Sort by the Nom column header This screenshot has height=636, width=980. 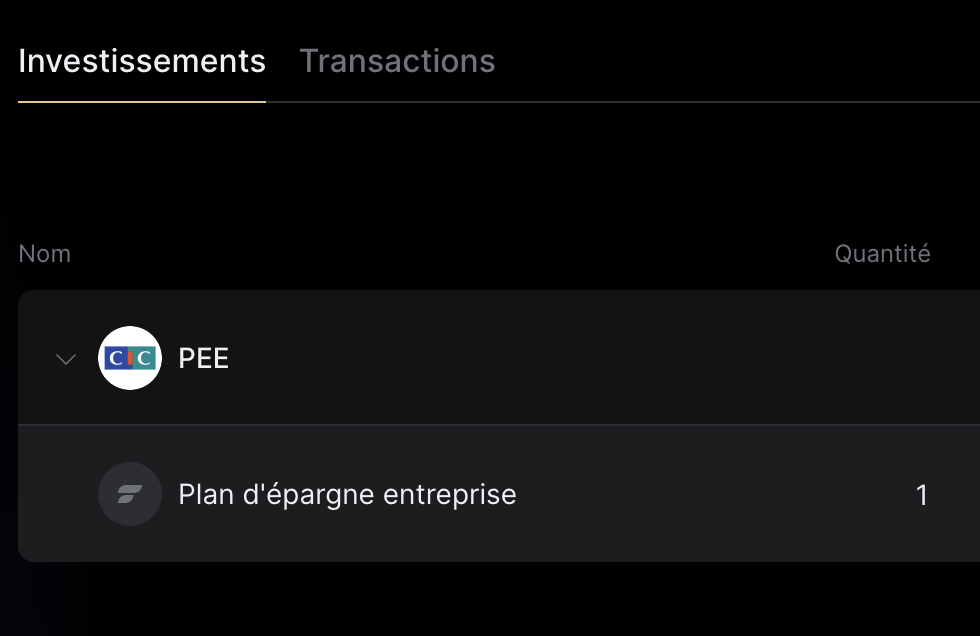coord(45,254)
